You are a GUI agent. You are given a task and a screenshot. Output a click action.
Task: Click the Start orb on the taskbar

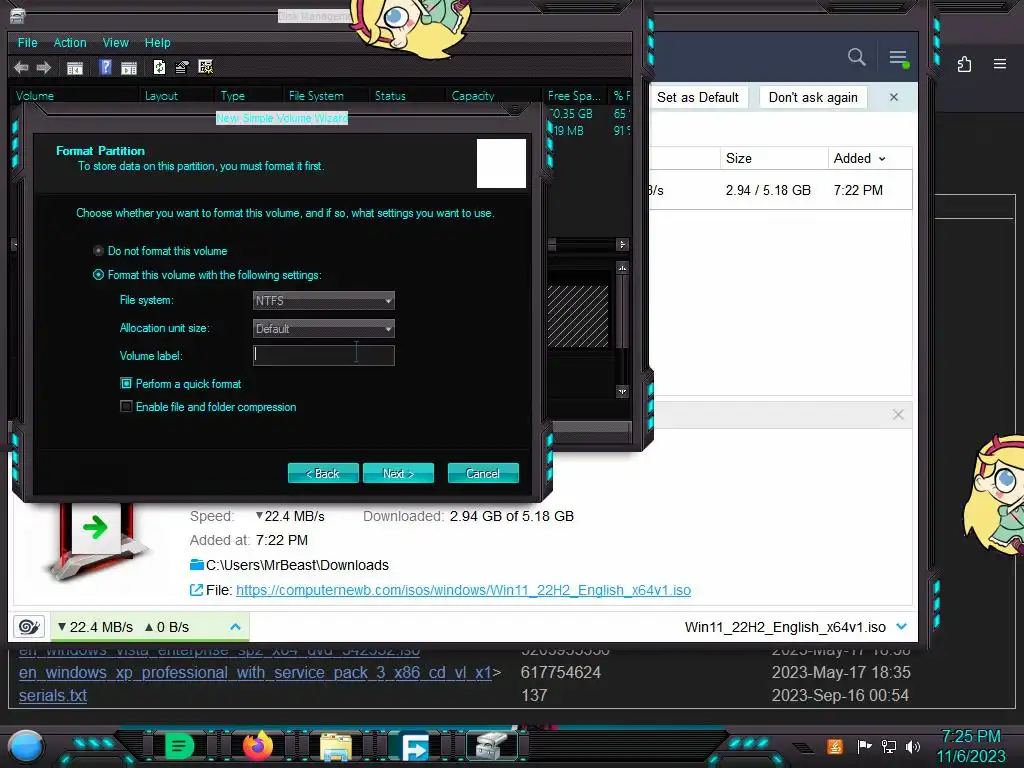pos(27,746)
